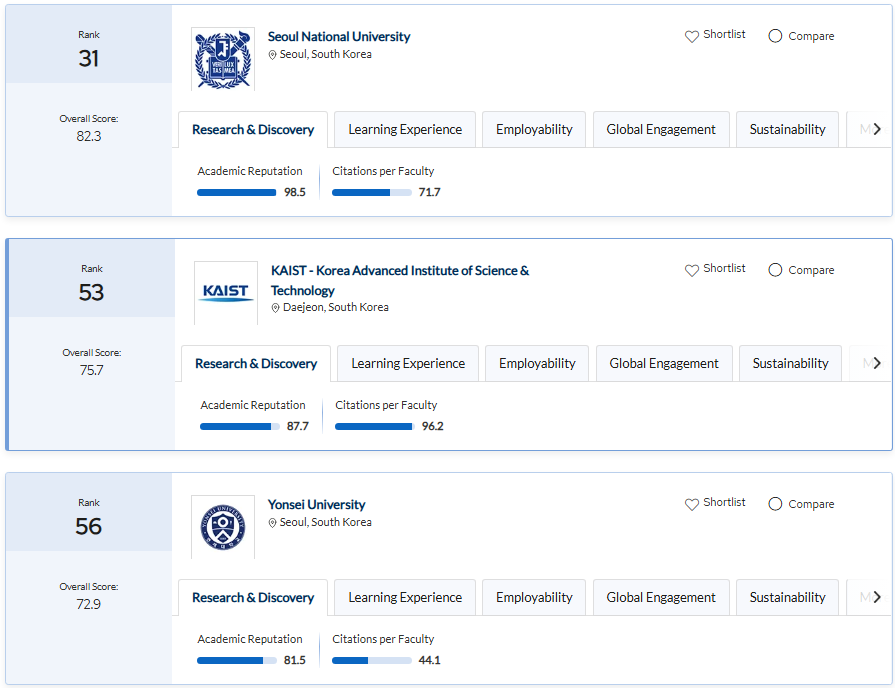Image resolution: width=895 pixels, height=688 pixels.
Task: Click location pin under Yonsei University
Action: (272, 523)
